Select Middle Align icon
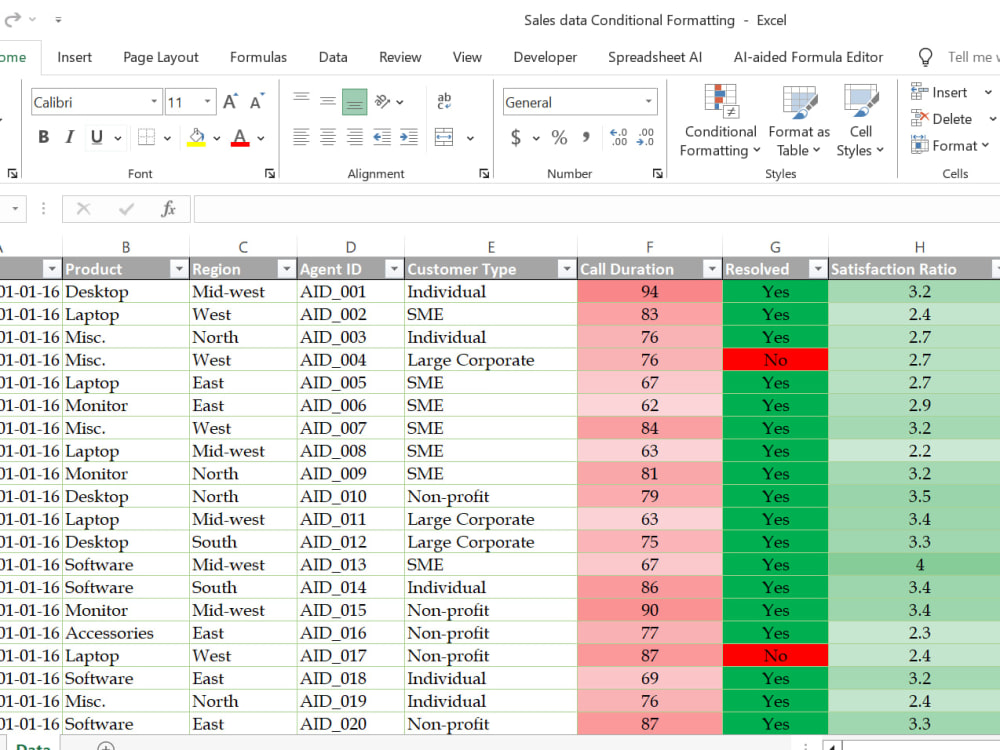 point(328,101)
